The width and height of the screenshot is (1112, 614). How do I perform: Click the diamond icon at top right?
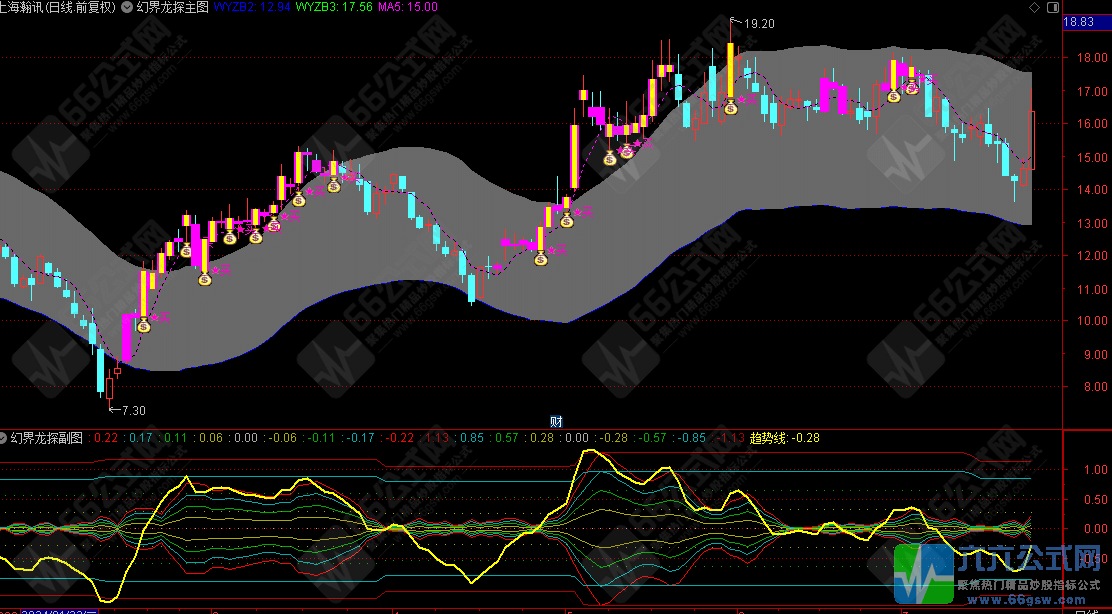1033,7
